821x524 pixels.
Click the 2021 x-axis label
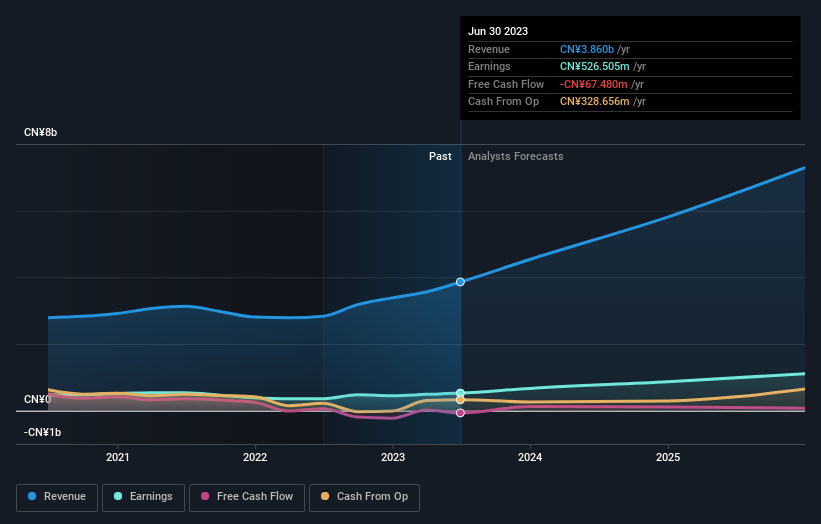click(118, 458)
